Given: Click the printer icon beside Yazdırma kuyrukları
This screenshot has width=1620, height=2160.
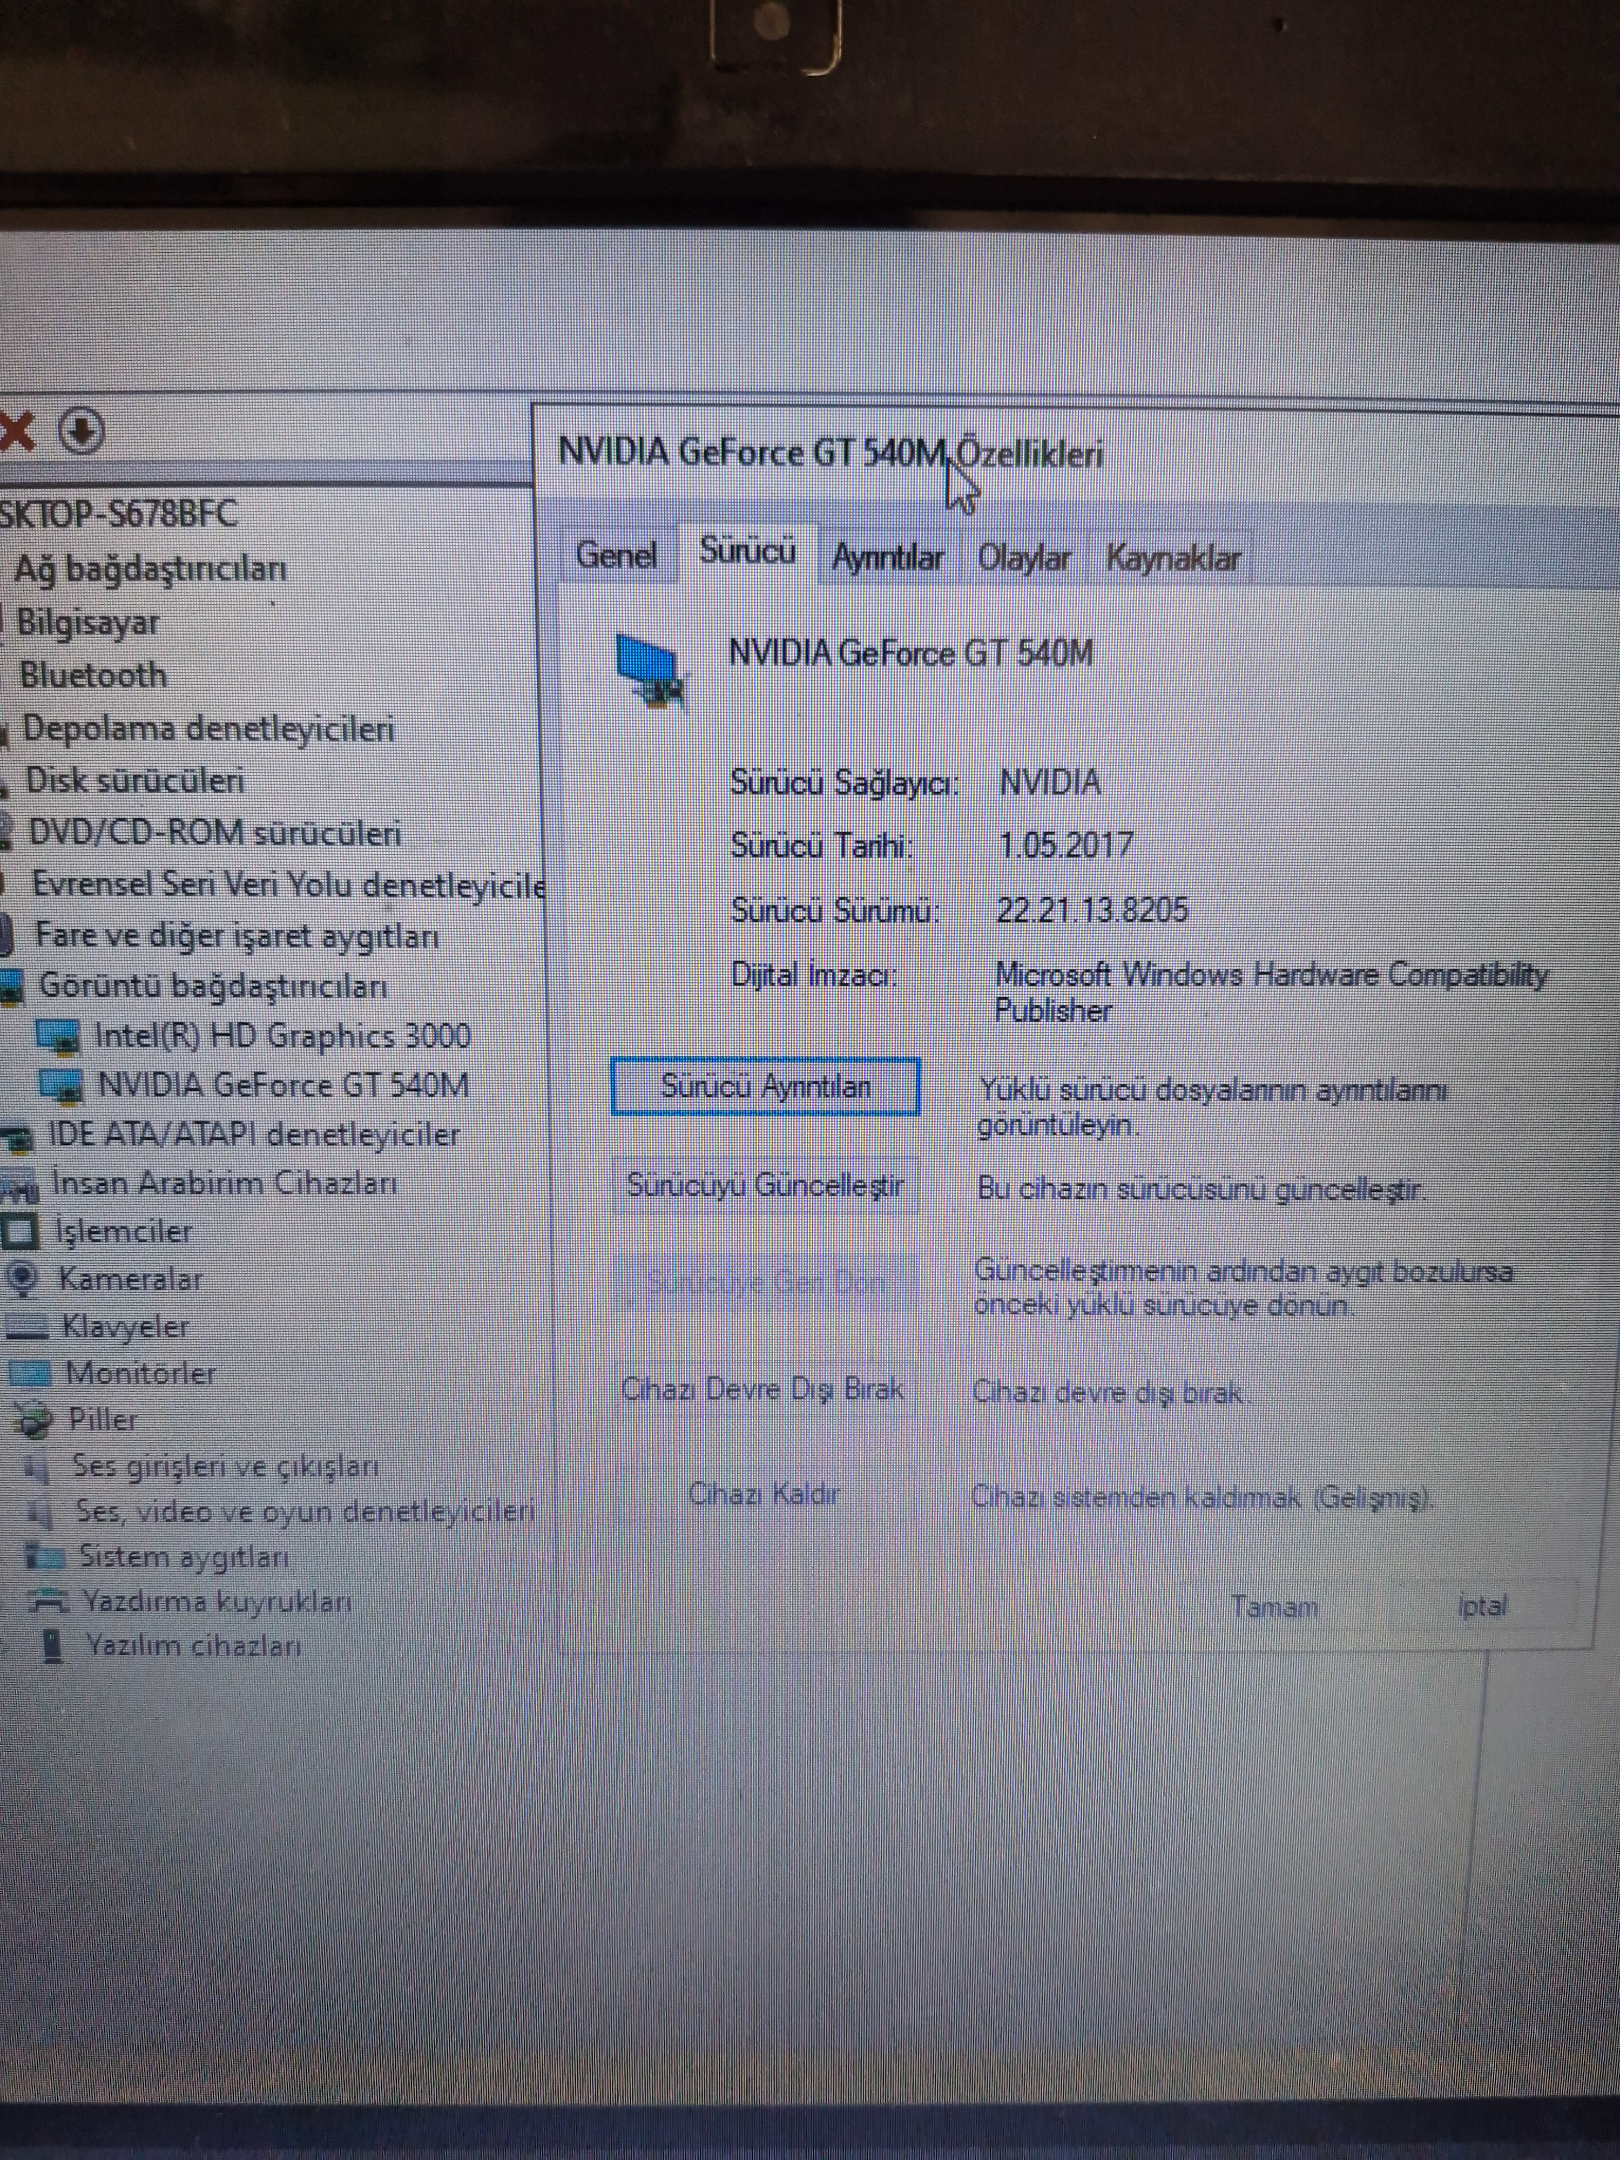Looking at the screenshot, I should (49, 1602).
